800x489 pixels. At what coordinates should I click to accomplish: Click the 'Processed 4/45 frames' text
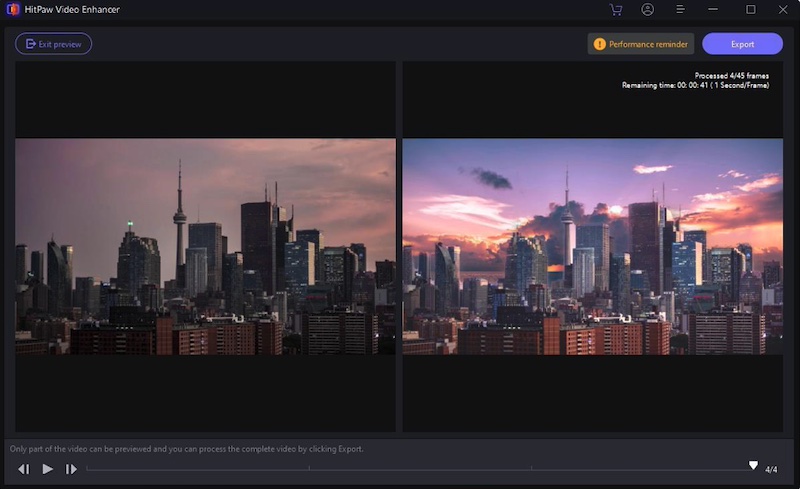pyautogui.click(x=732, y=76)
